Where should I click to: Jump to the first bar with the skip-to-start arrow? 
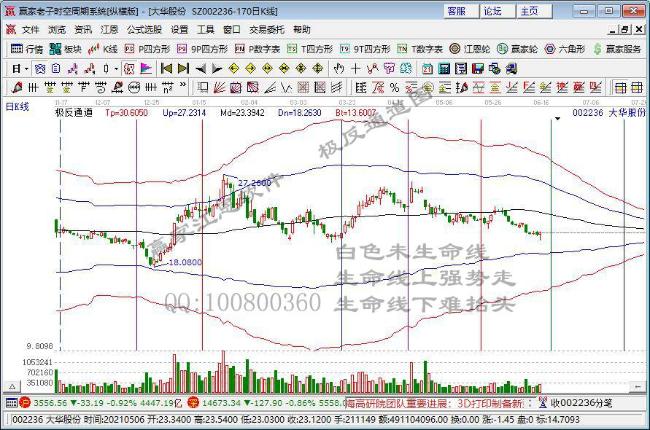(166, 68)
